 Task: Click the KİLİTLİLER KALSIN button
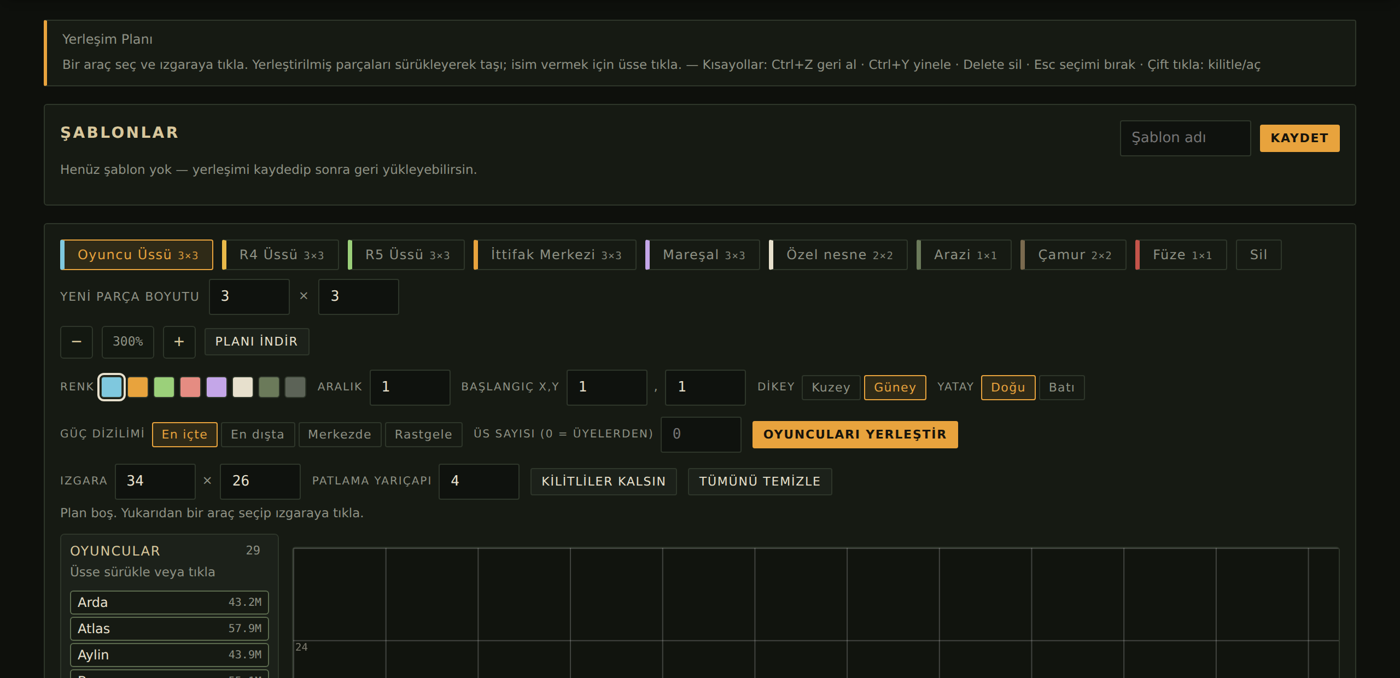pyautogui.click(x=604, y=481)
